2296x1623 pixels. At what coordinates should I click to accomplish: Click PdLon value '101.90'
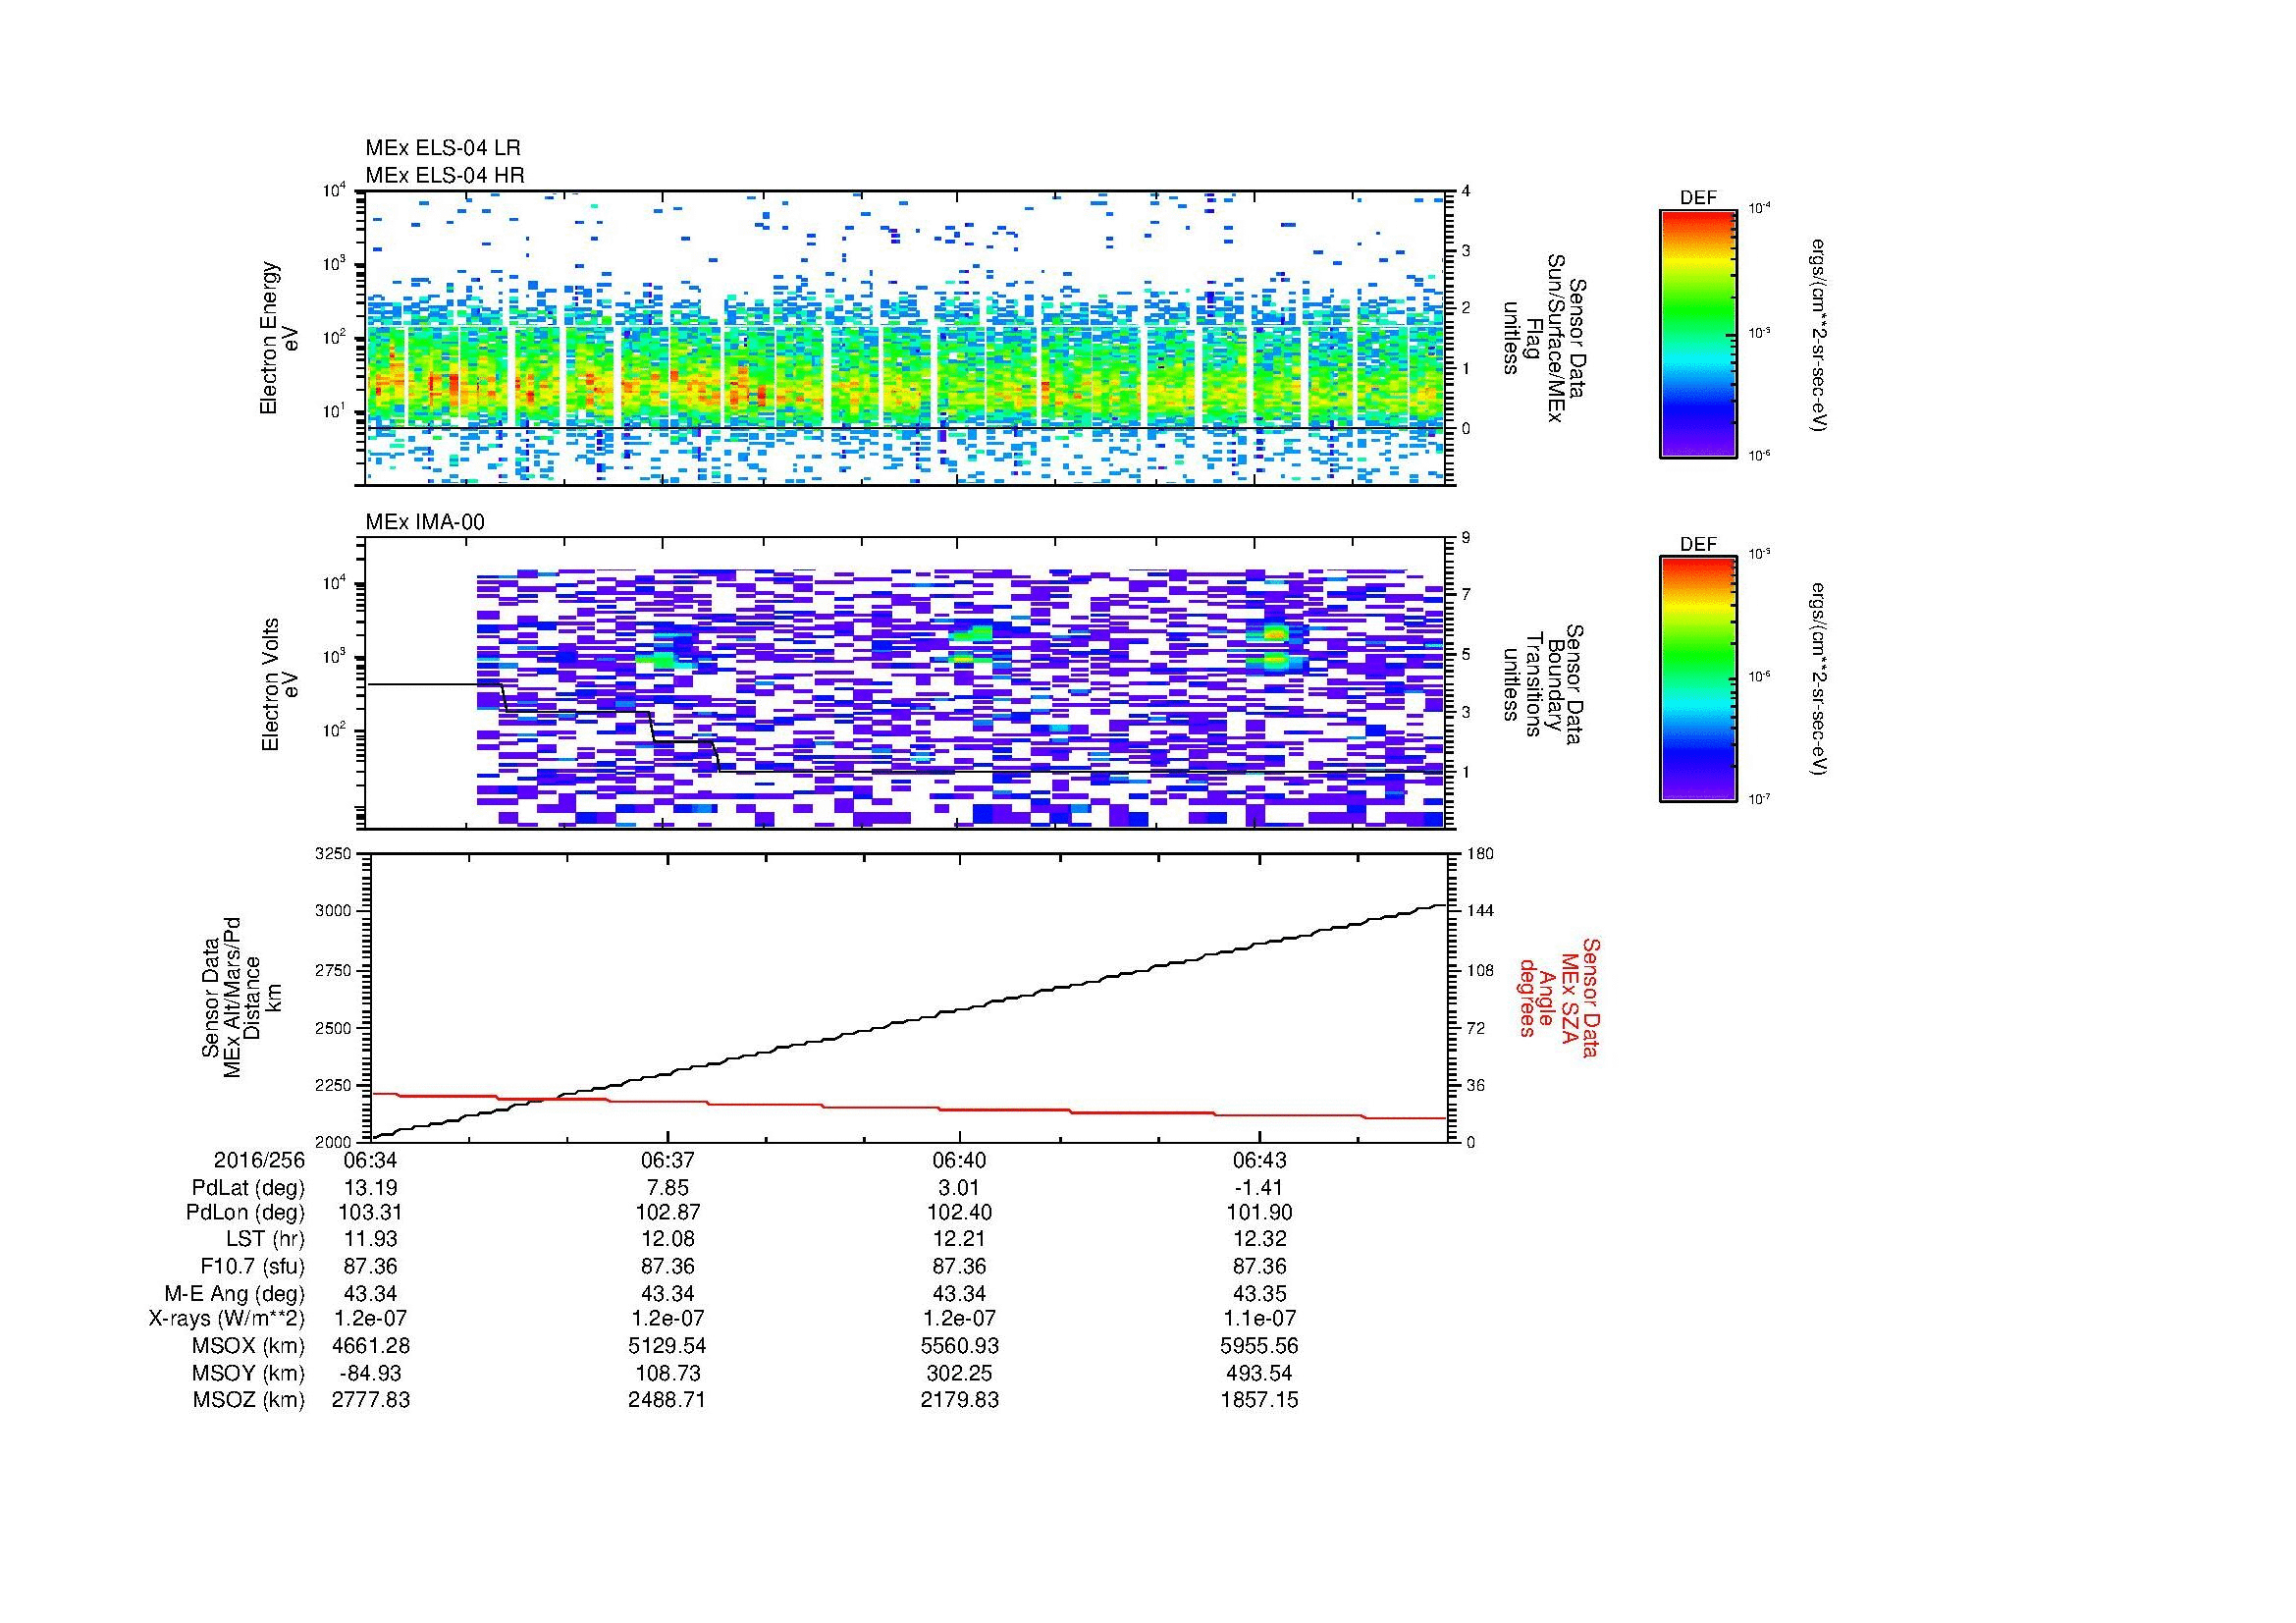1259,1213
